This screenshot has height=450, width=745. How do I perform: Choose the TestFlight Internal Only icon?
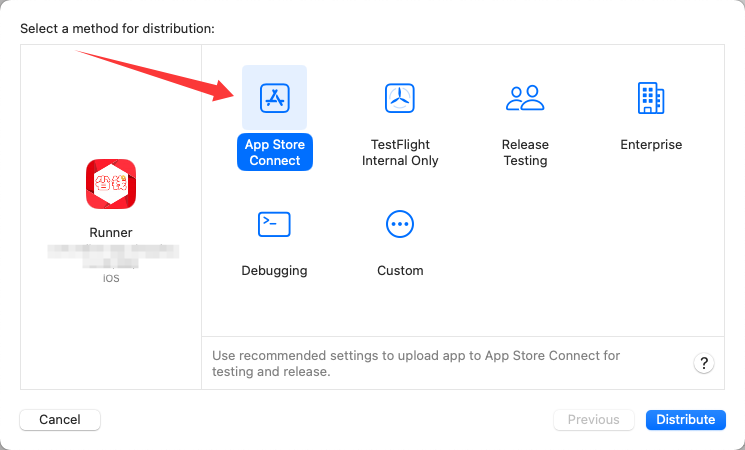tap(400, 98)
